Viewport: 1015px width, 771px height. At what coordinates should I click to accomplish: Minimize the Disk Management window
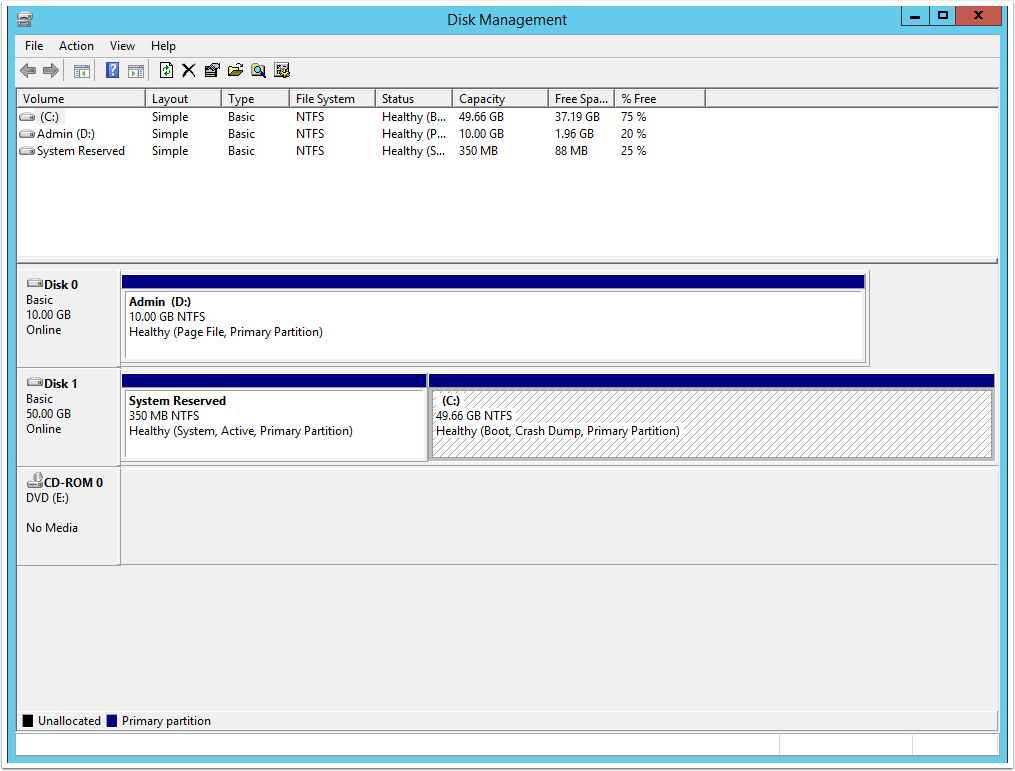click(915, 16)
